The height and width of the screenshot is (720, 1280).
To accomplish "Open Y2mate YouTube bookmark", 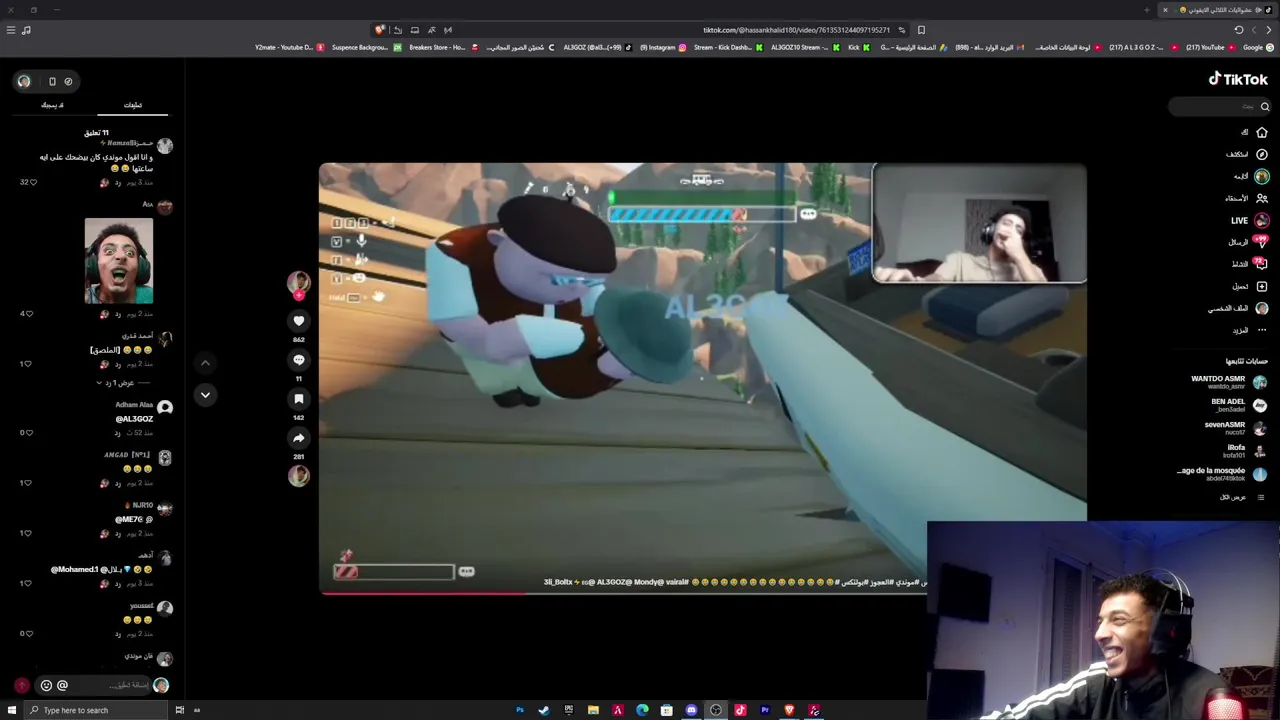I will point(290,47).
